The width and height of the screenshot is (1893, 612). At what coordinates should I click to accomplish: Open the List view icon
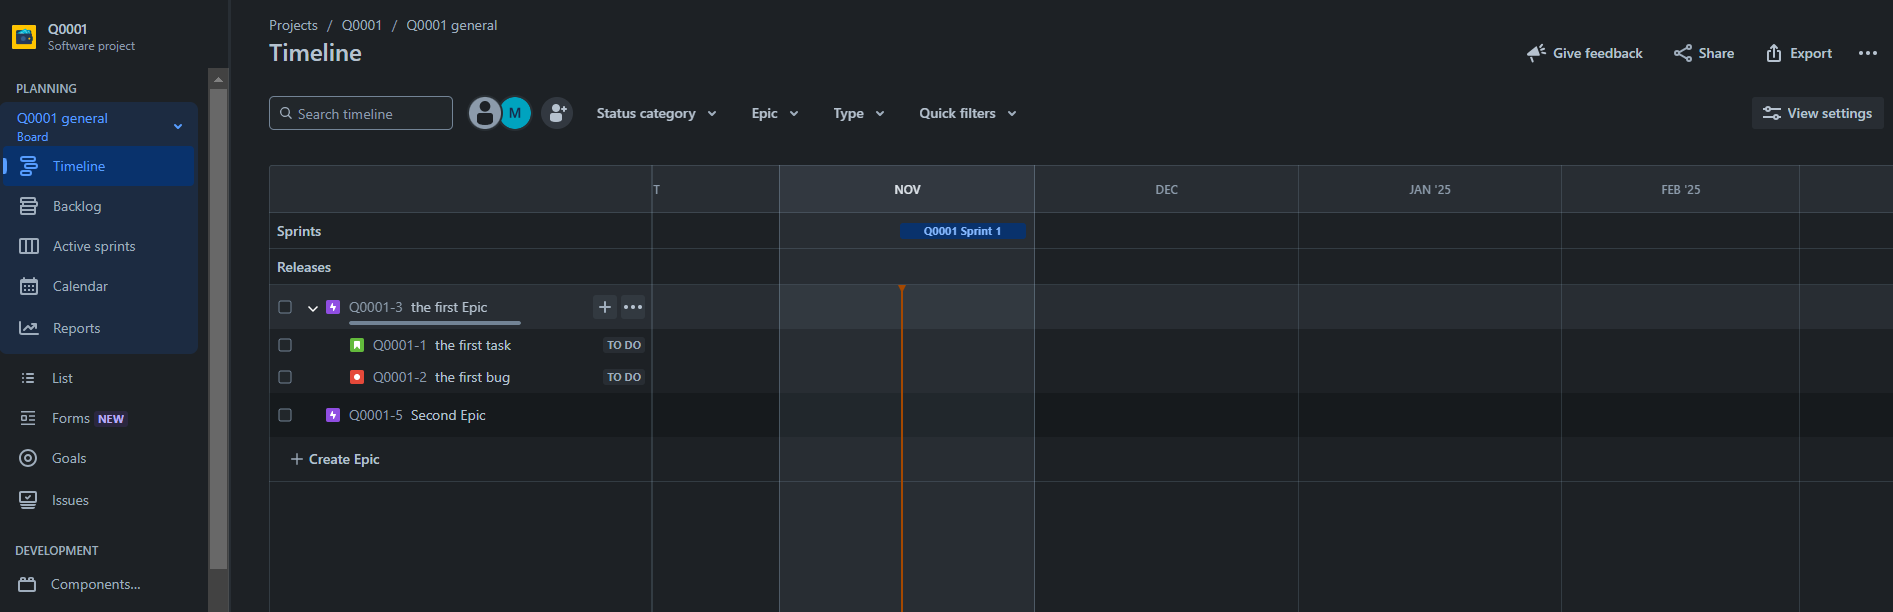(x=28, y=378)
